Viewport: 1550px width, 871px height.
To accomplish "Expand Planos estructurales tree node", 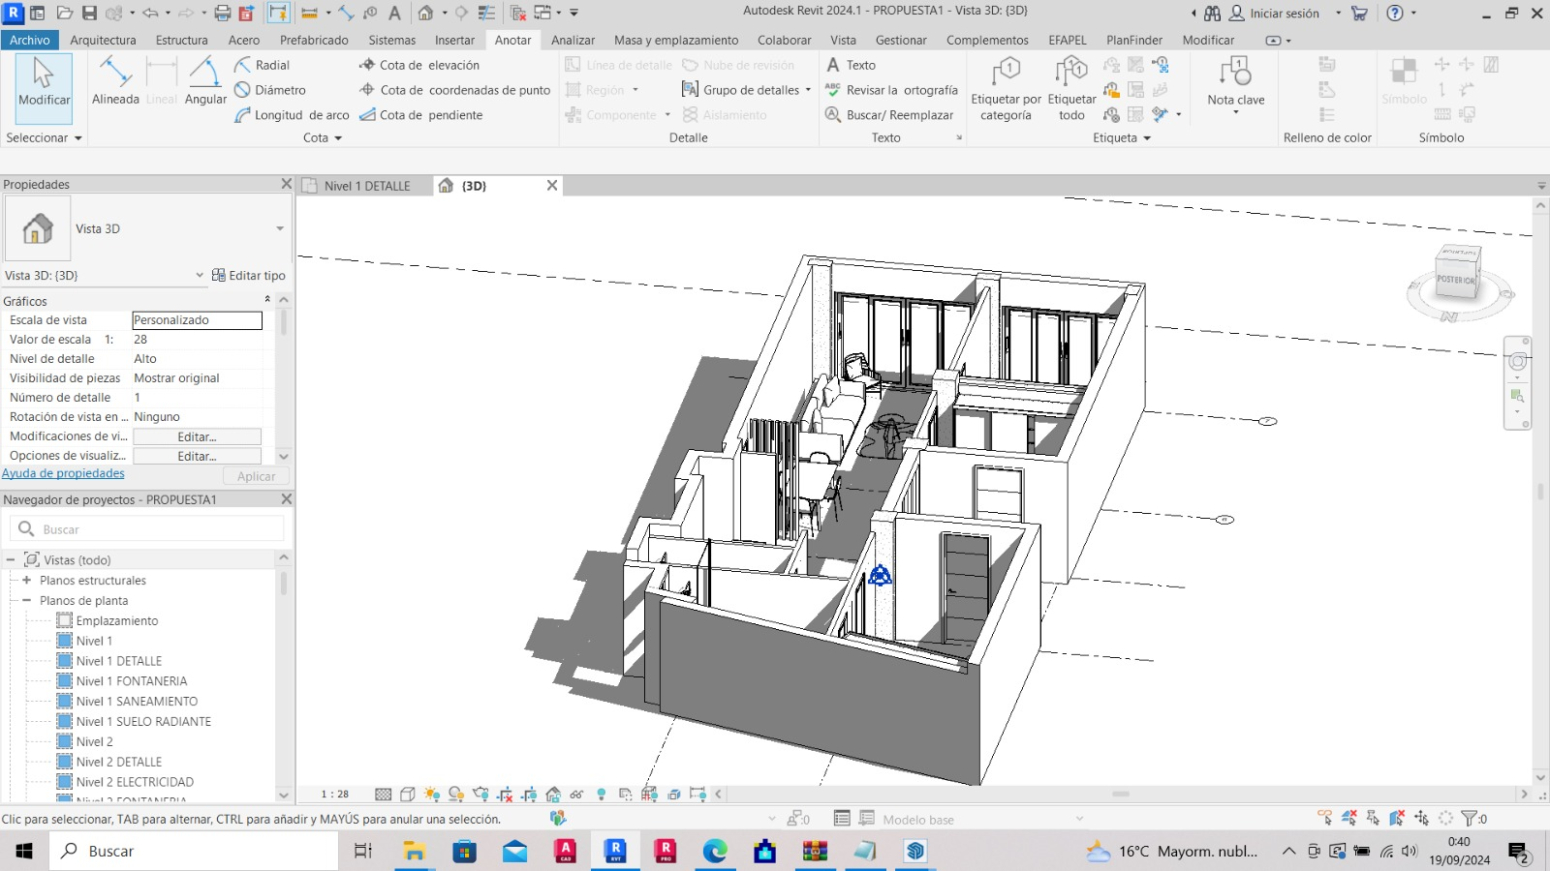I will (x=27, y=580).
